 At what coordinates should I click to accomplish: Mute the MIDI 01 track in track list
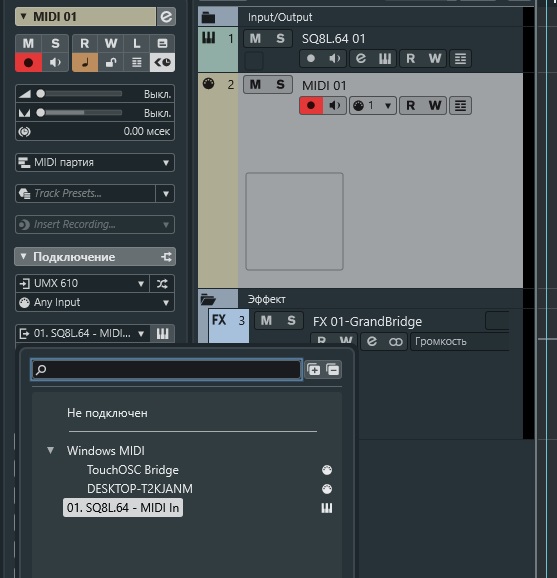(x=255, y=85)
